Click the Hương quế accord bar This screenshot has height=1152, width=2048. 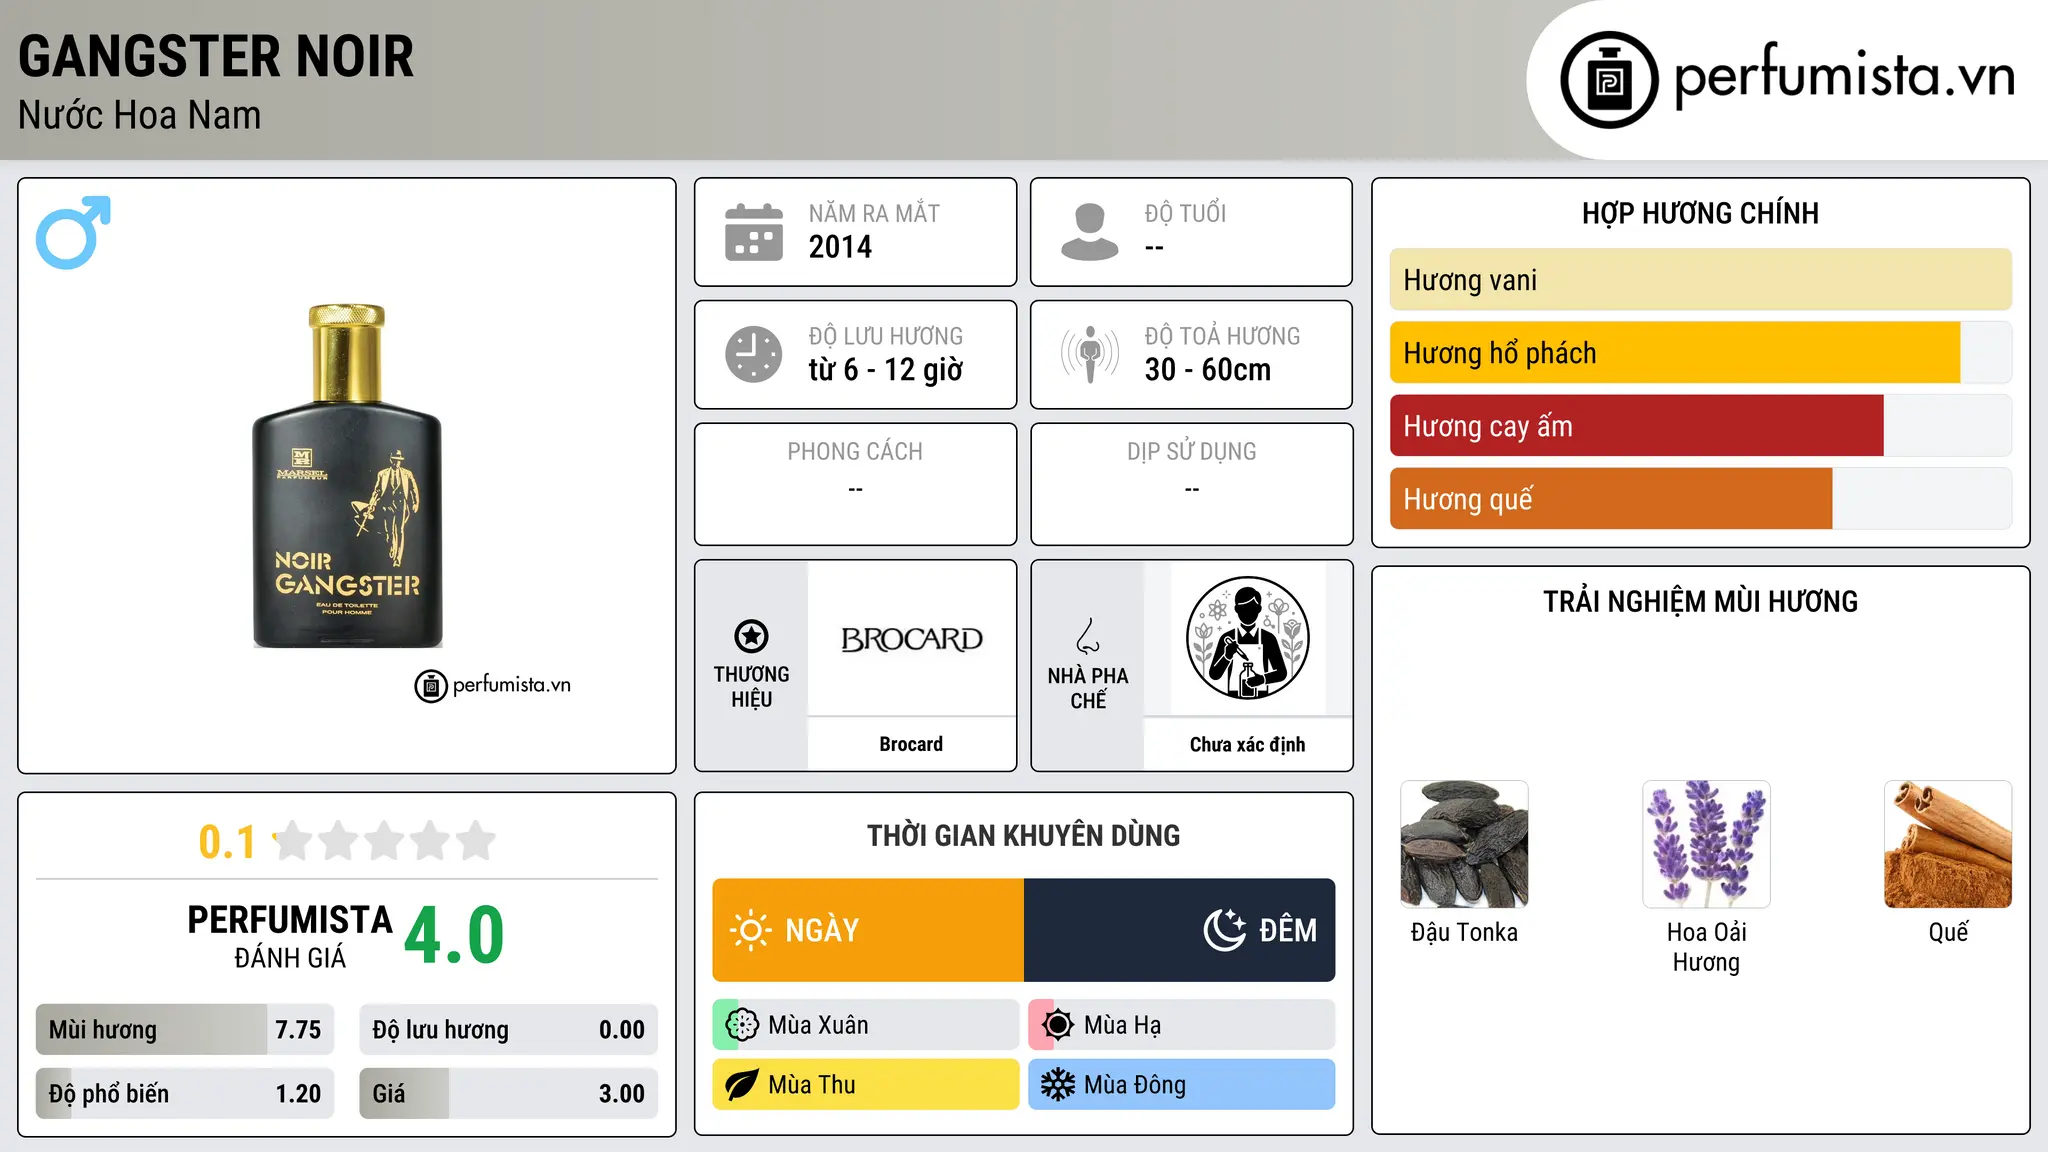click(1700, 499)
